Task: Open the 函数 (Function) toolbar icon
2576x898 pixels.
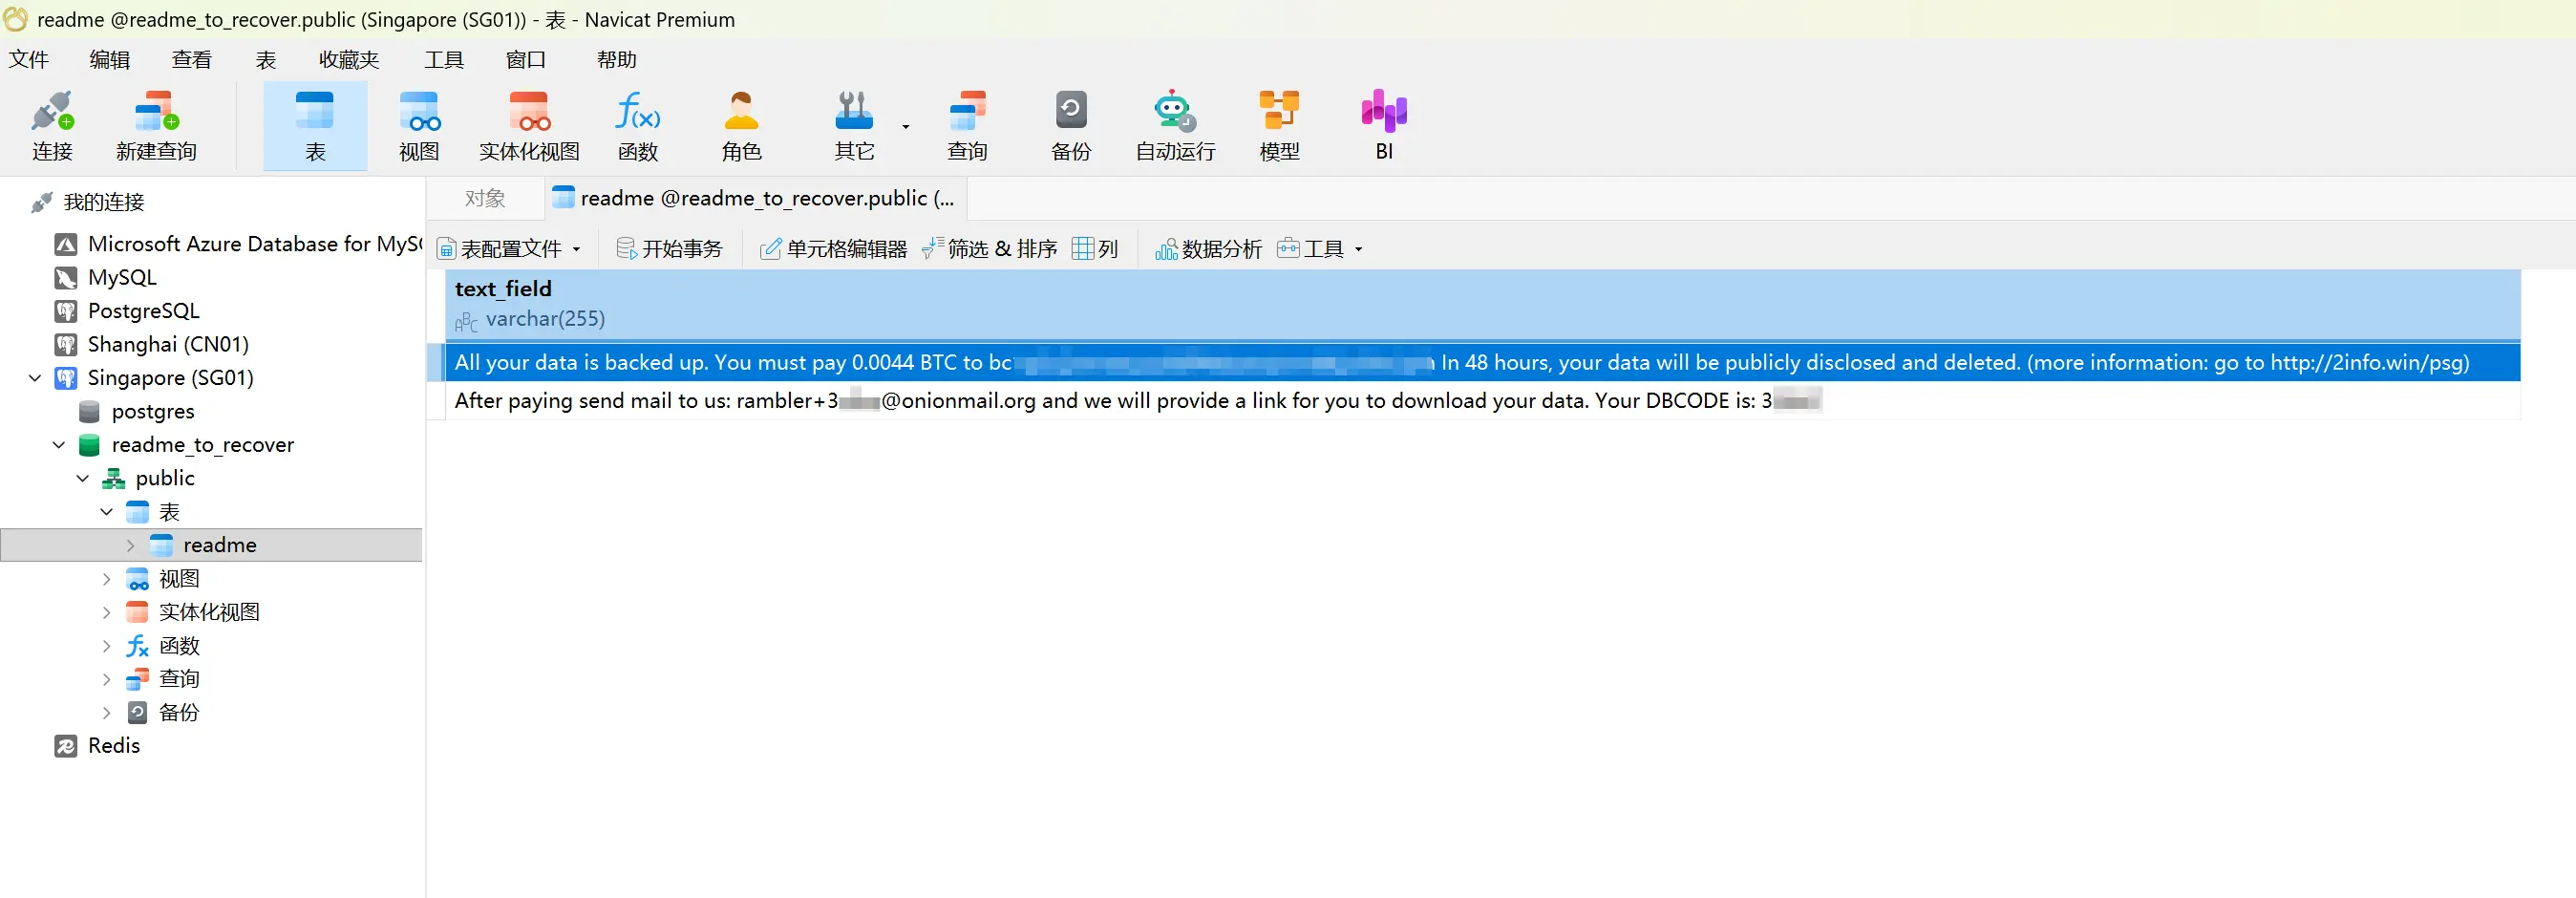Action: pyautogui.click(x=637, y=126)
